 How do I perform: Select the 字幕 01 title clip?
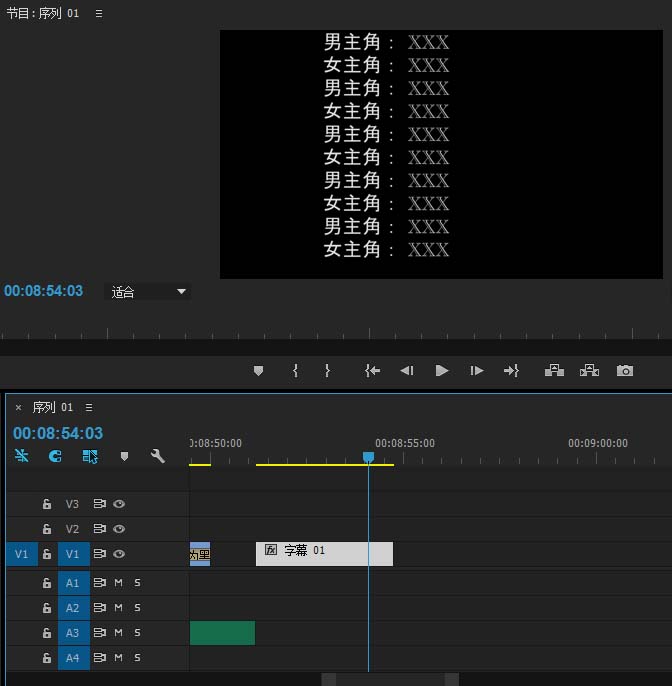[324, 554]
